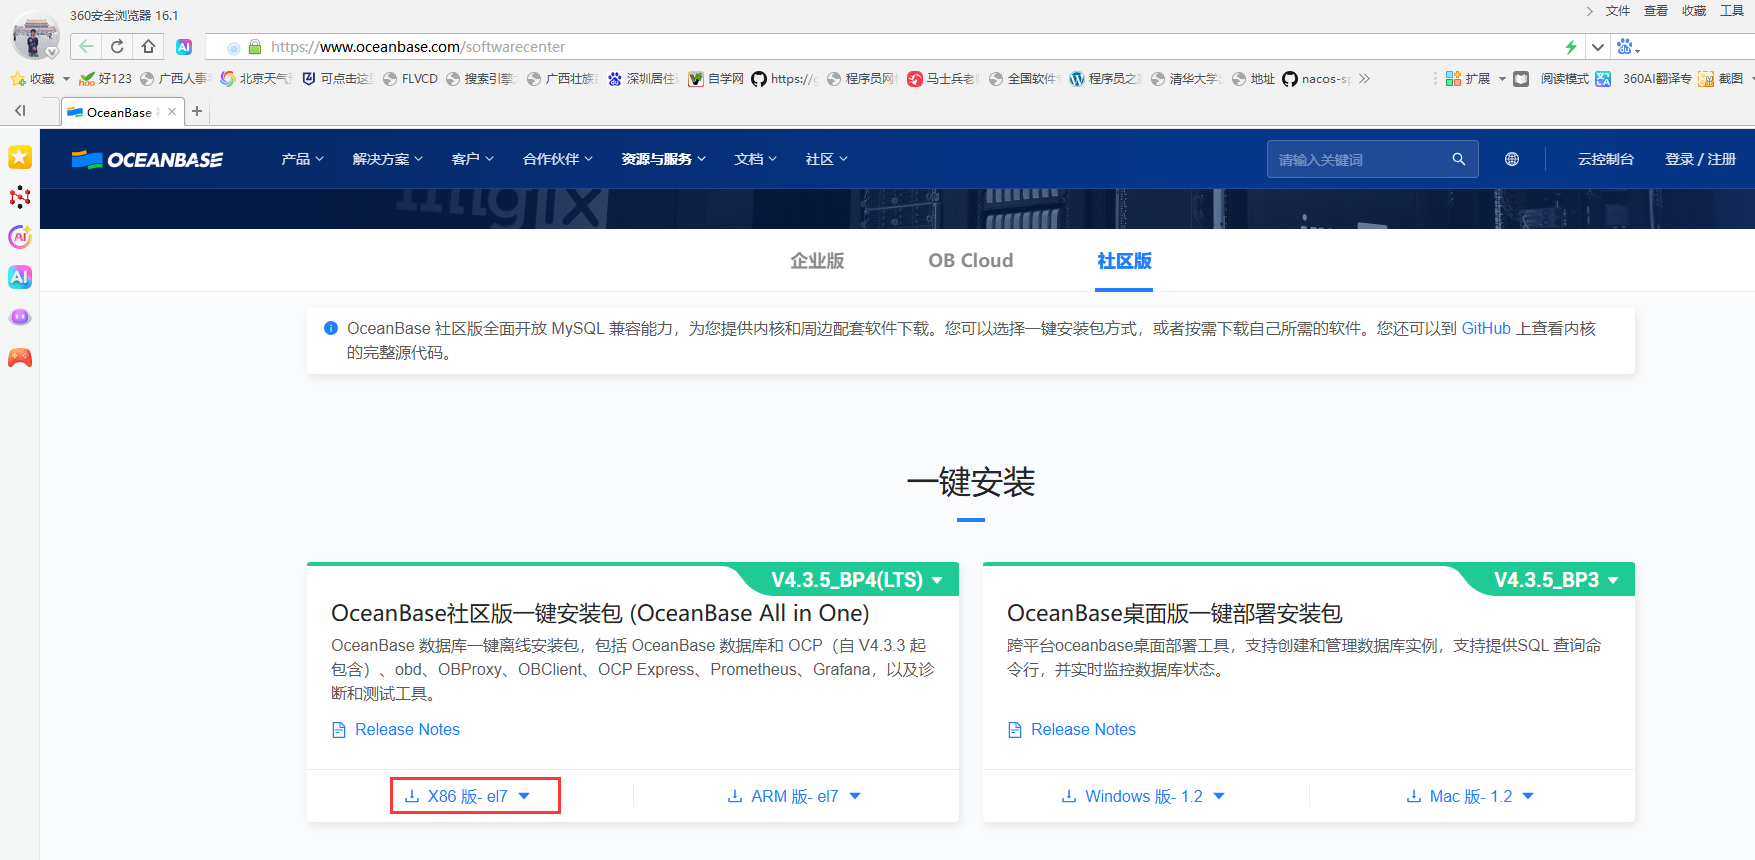Go back with the browser back arrow

pos(86,46)
